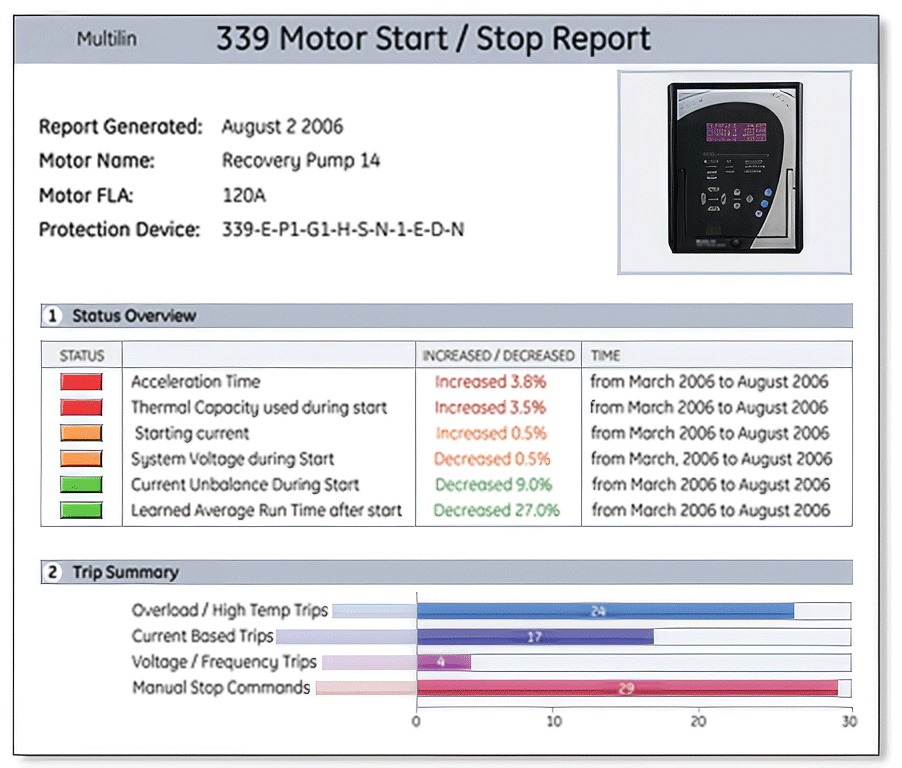Click the Trip Summary section header
Screen dimensions: 902x768
[446, 572]
